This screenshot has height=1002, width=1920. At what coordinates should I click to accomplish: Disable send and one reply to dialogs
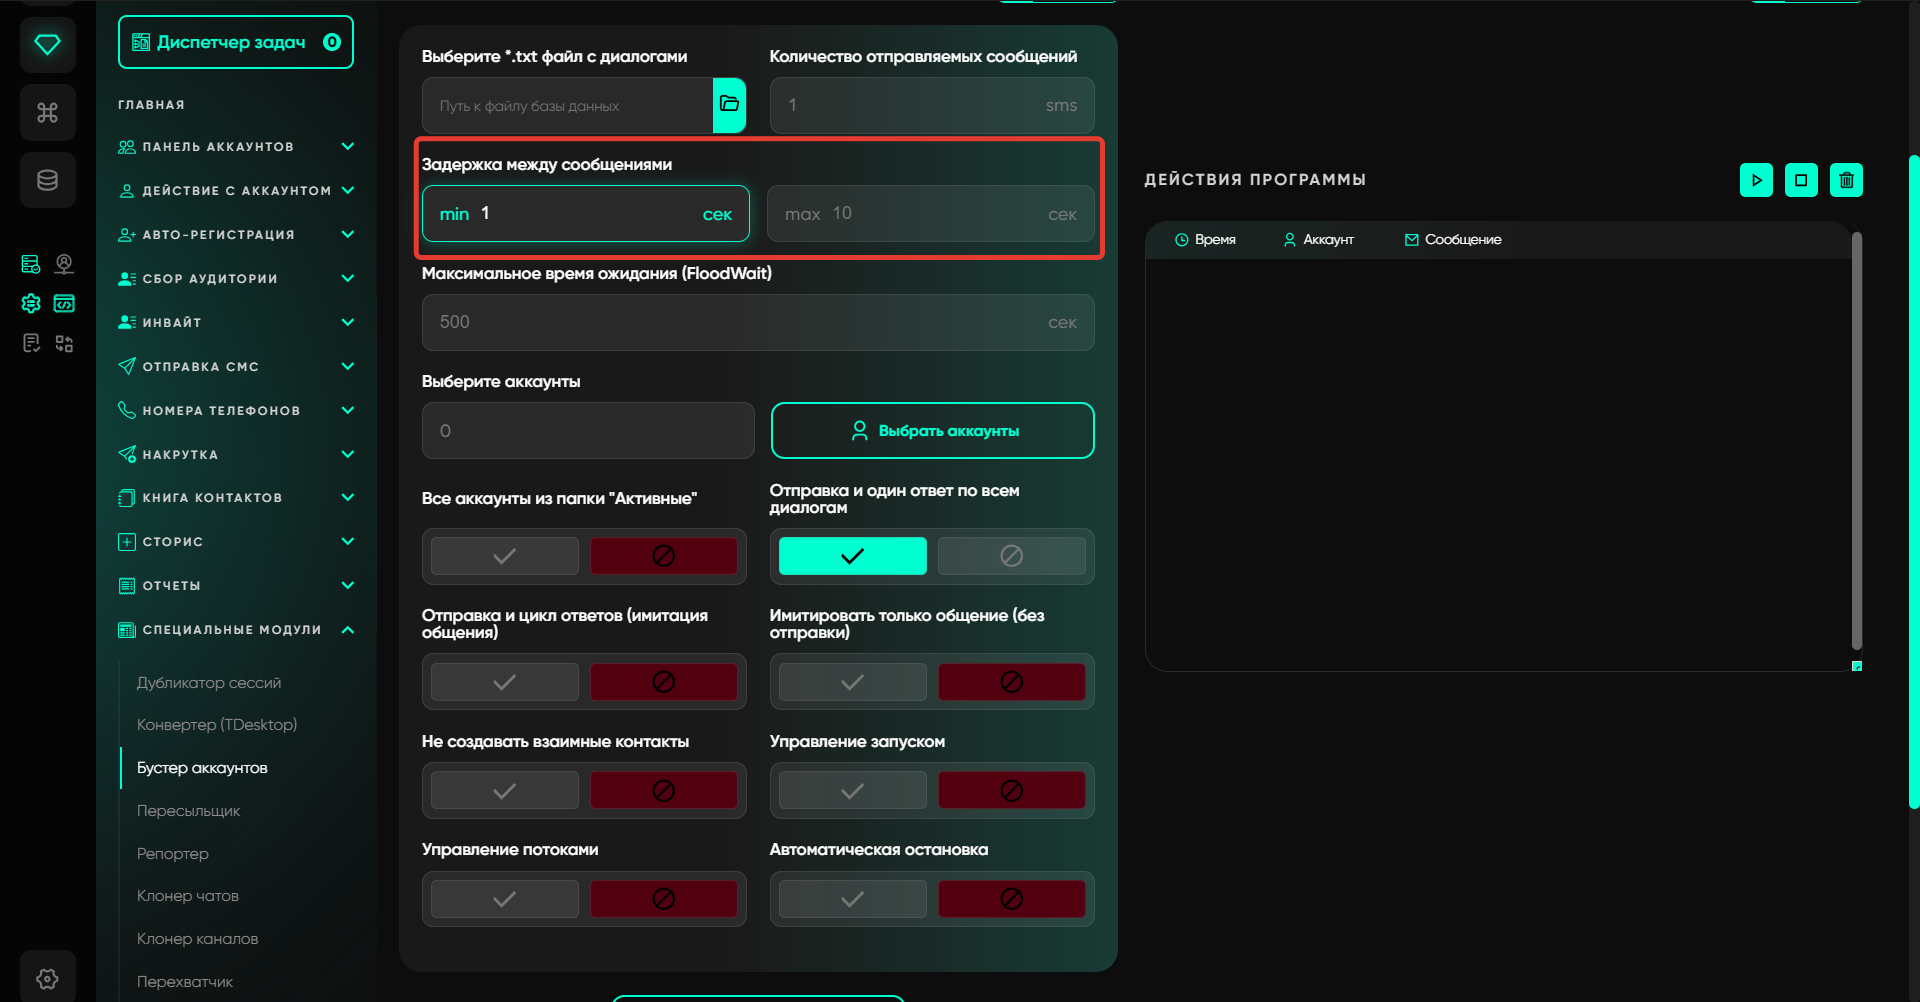pyautogui.click(x=1011, y=556)
